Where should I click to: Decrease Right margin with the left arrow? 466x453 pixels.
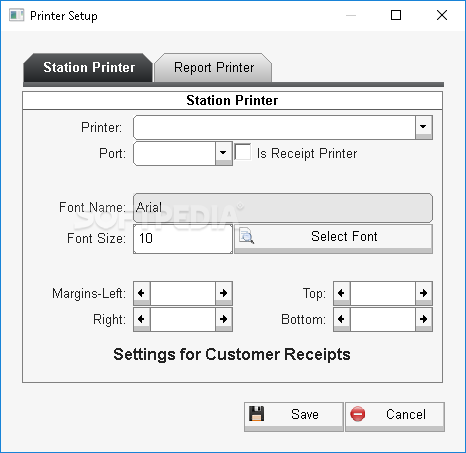[142, 319]
